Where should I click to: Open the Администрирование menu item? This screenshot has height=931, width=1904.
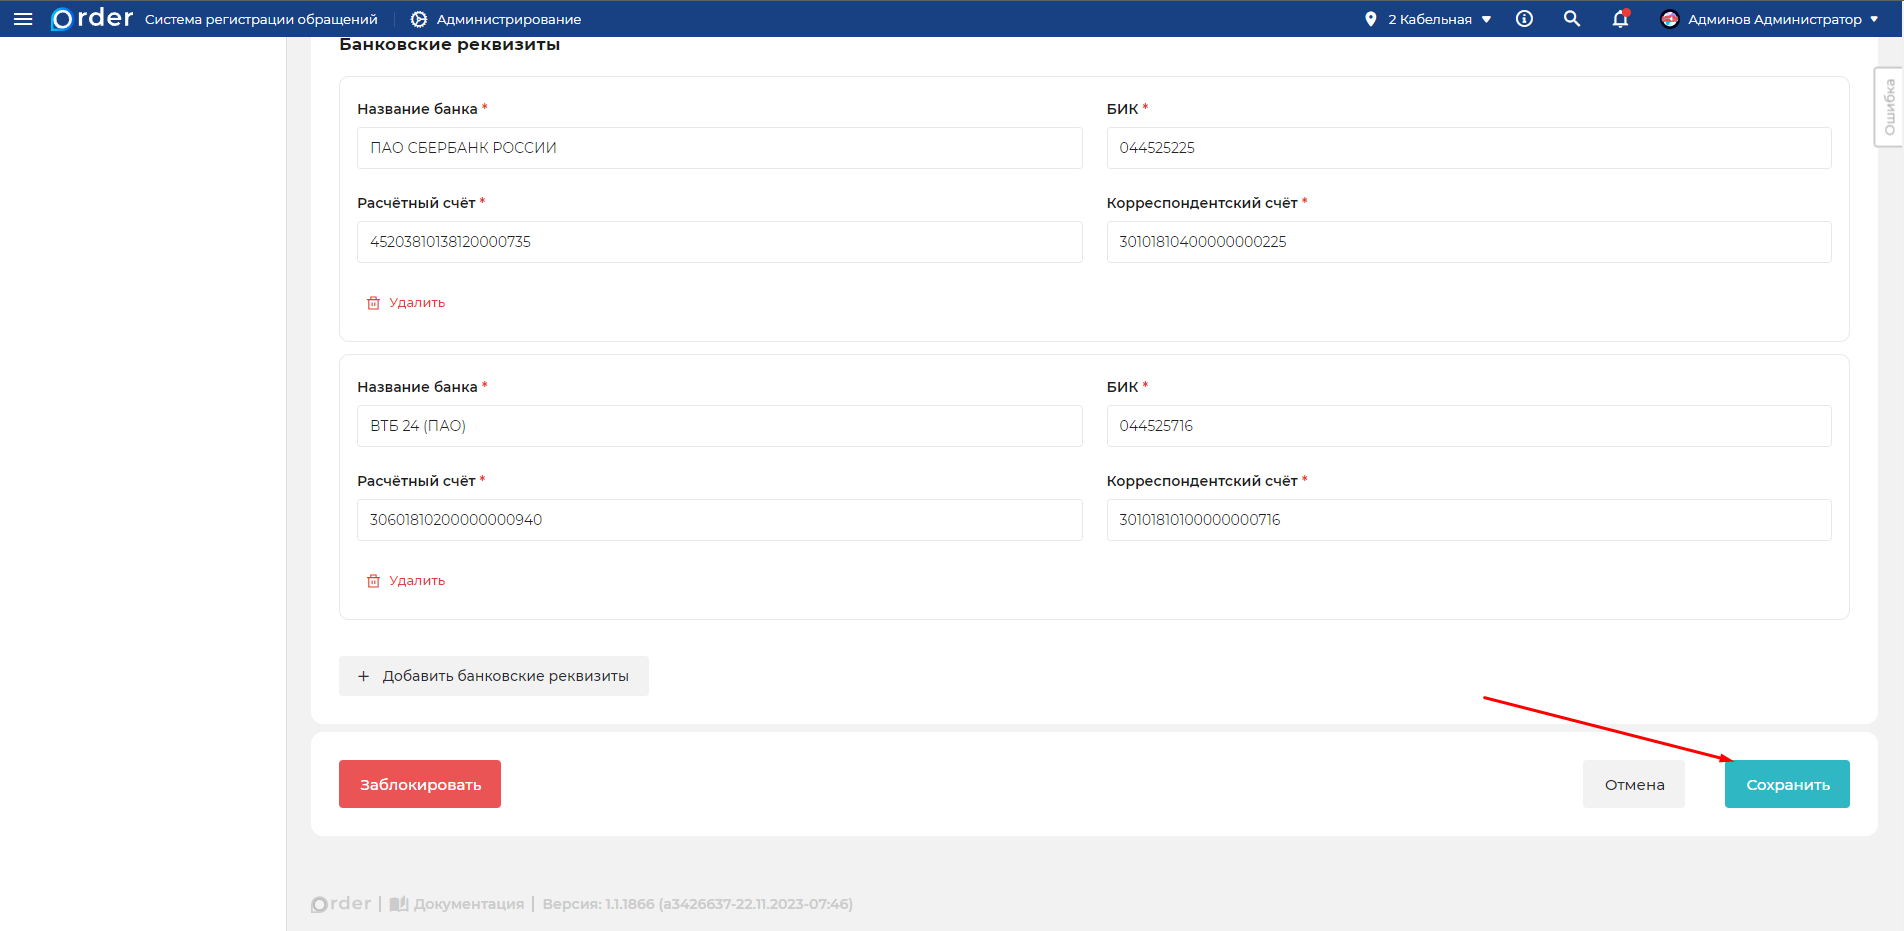click(x=508, y=19)
